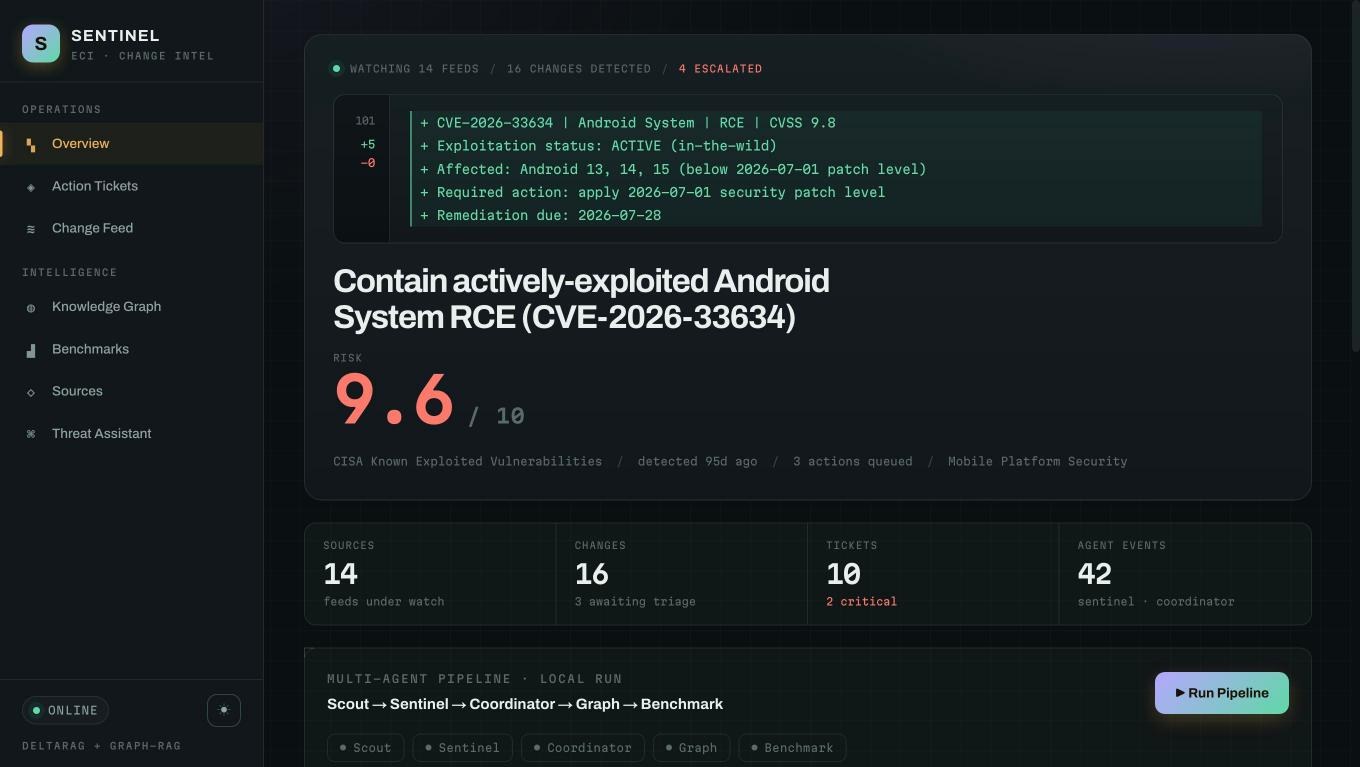The height and width of the screenshot is (767, 1360).
Task: Click the 9.6 risk score
Action: tap(393, 399)
